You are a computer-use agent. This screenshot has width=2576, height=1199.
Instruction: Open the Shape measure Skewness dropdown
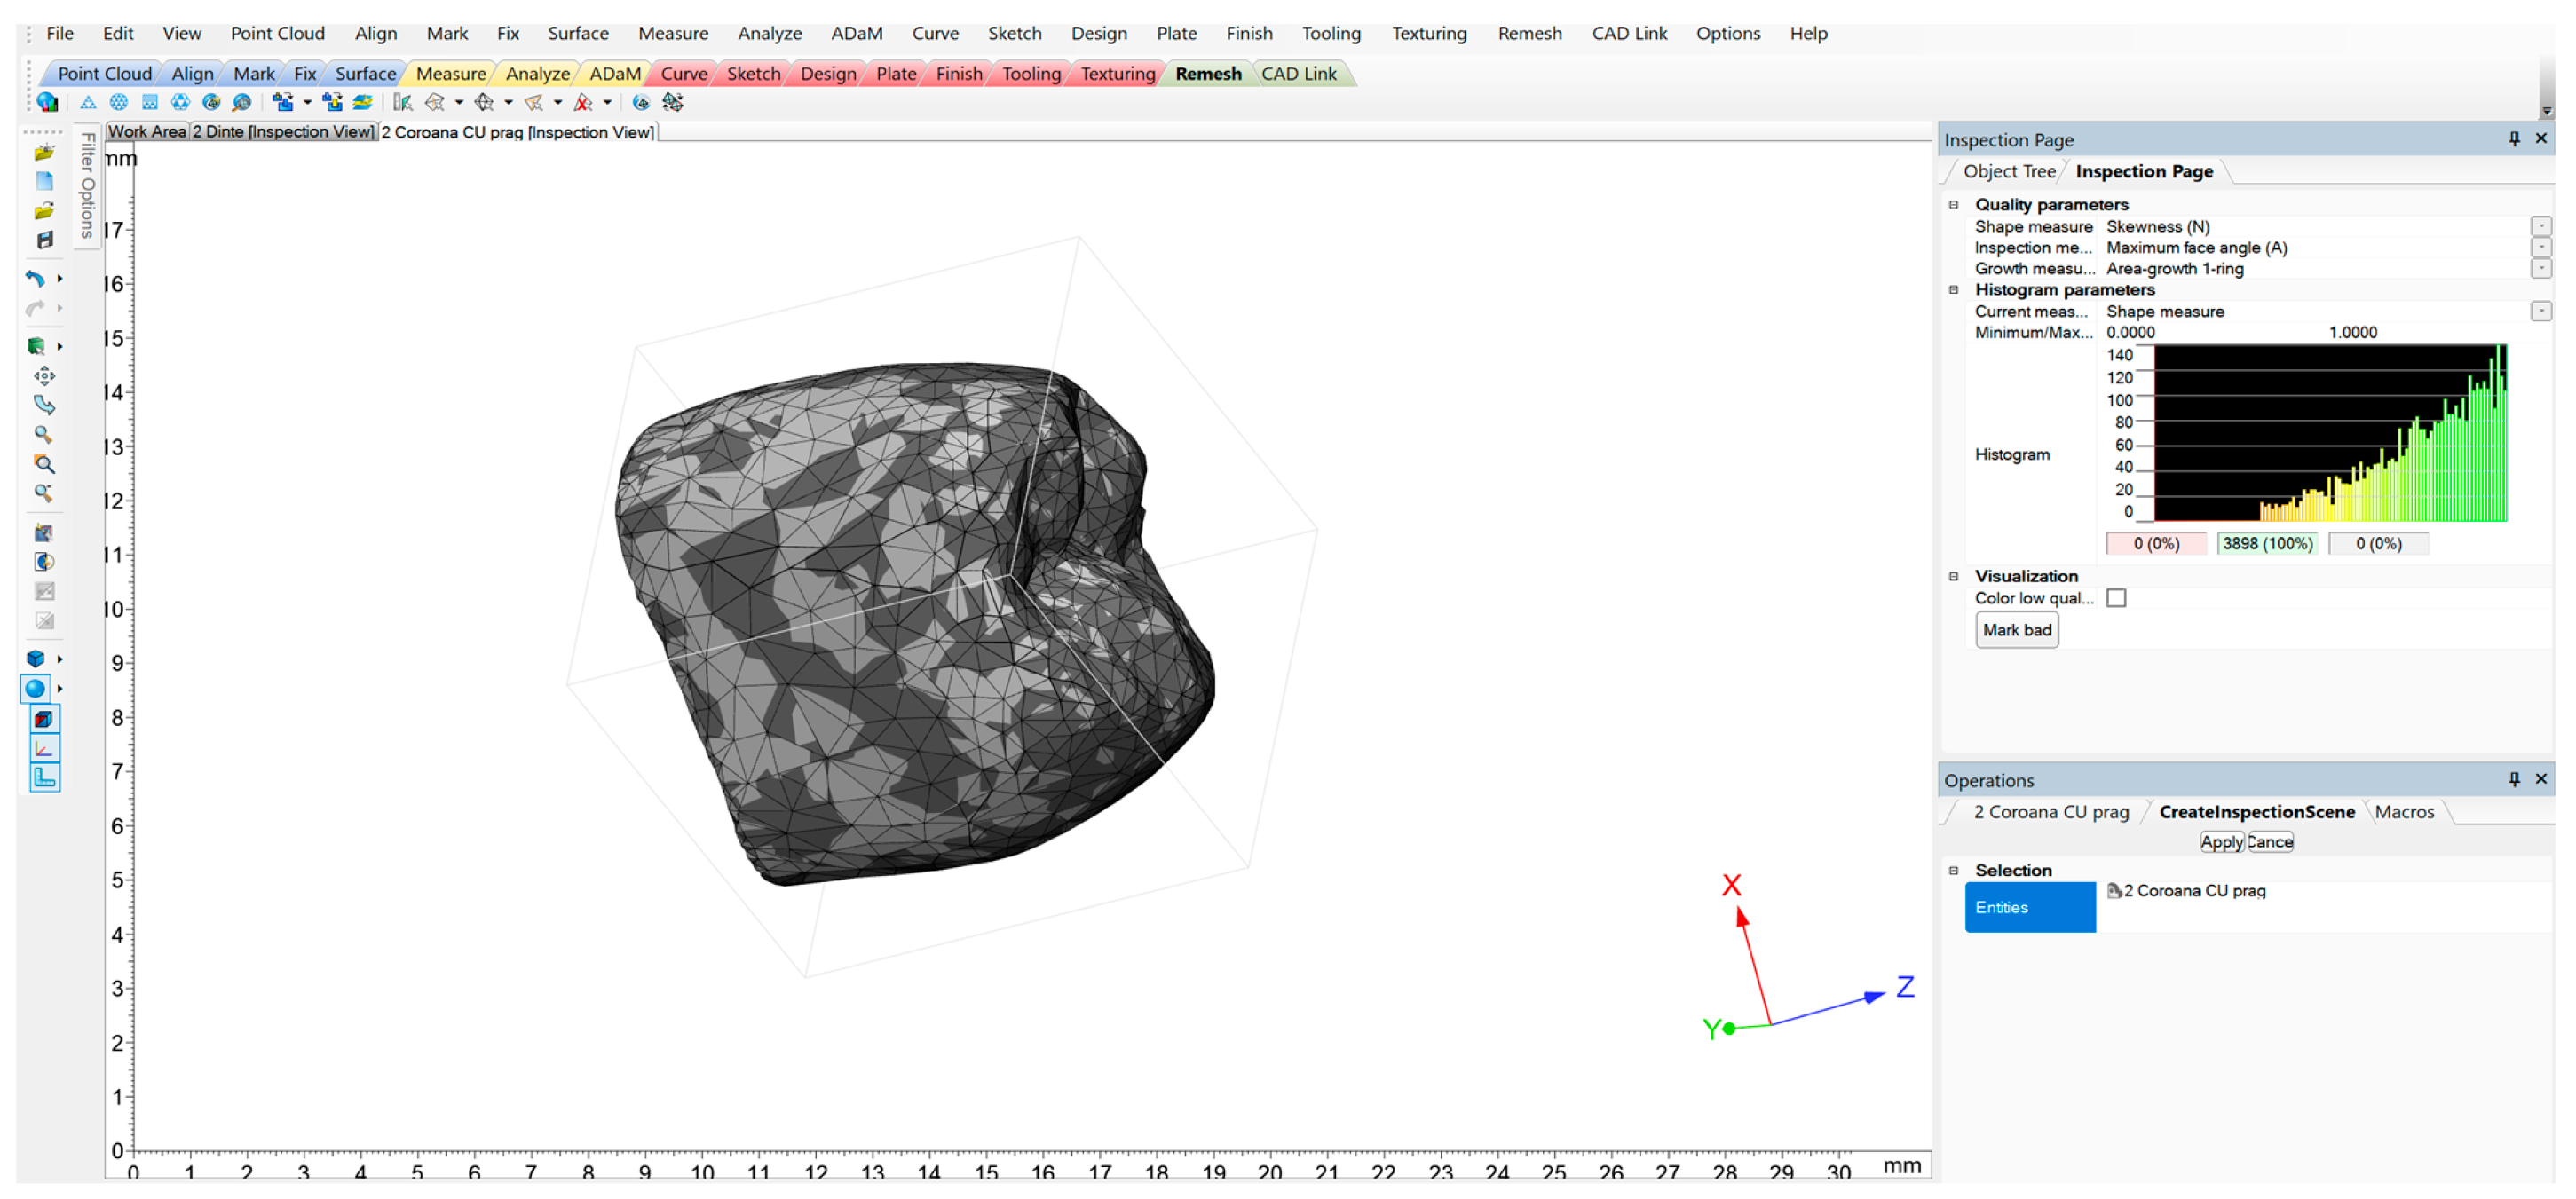[2541, 227]
